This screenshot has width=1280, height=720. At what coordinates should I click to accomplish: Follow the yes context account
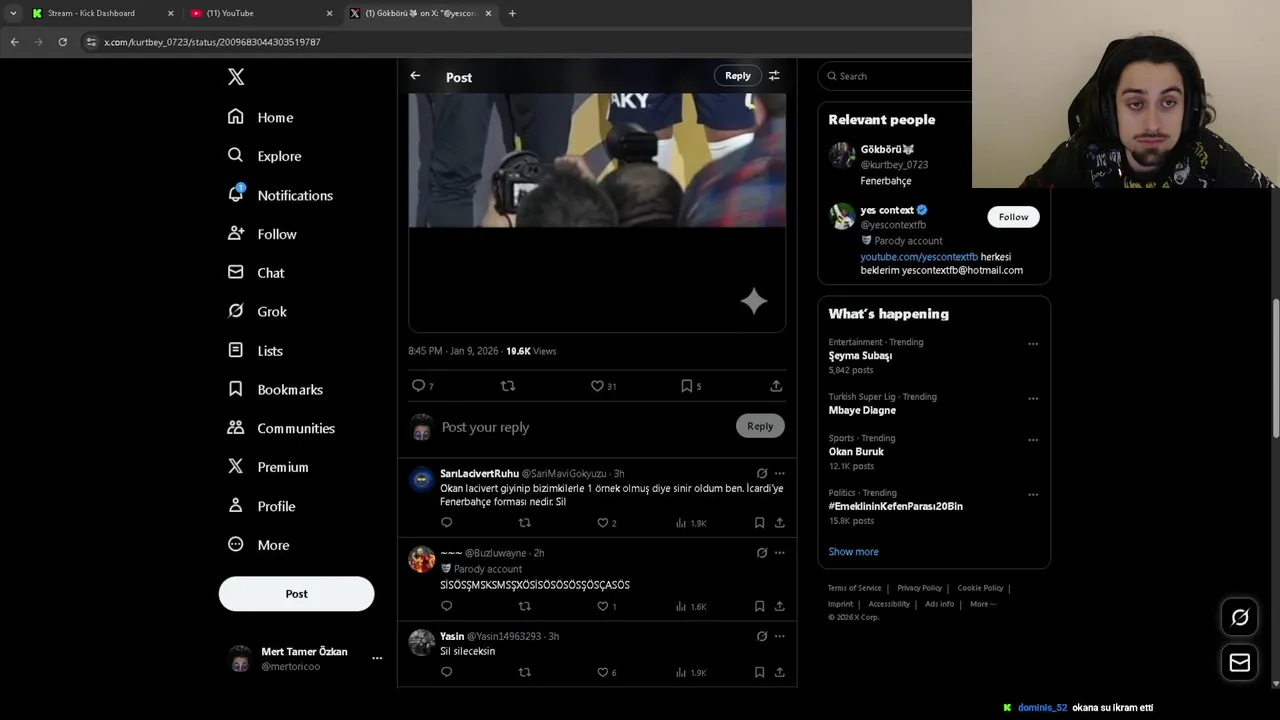[1013, 217]
